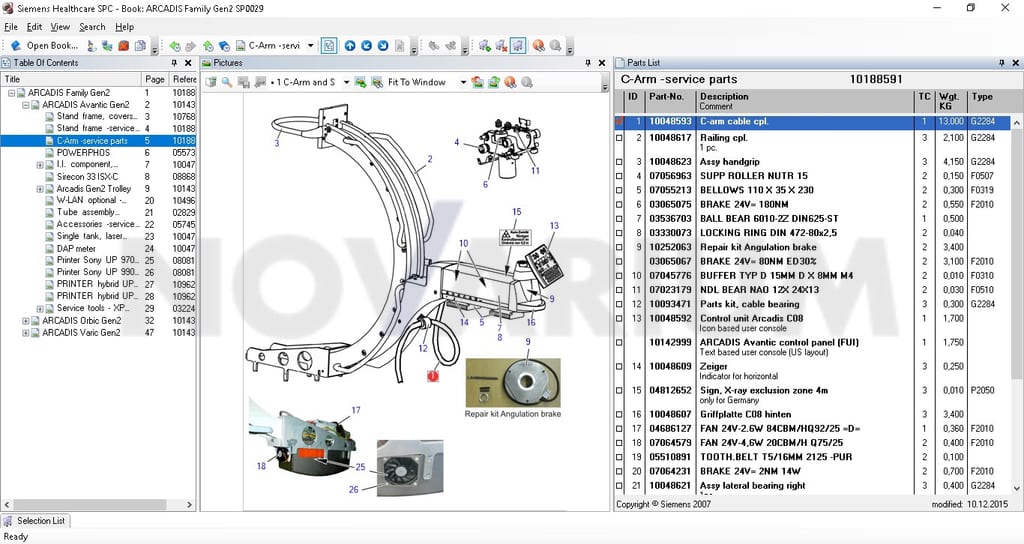
Task: Select the POWERPHOS entry in the tree
Action: point(83,153)
